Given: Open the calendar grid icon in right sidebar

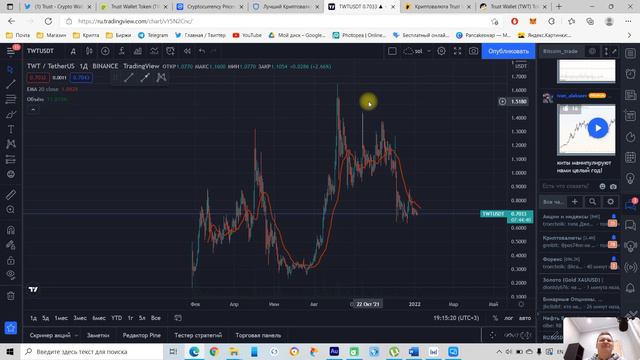Looking at the screenshot, I should 630,158.
